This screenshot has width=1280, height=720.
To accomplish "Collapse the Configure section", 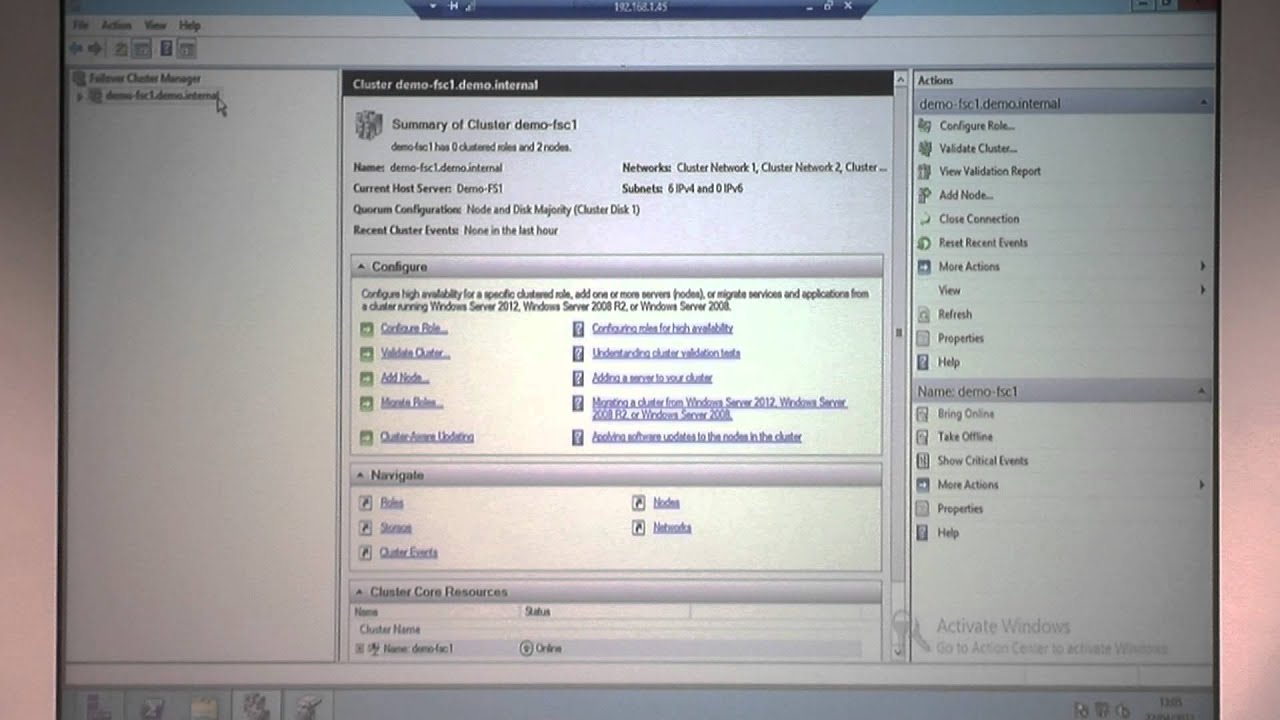I will pyautogui.click(x=361, y=267).
